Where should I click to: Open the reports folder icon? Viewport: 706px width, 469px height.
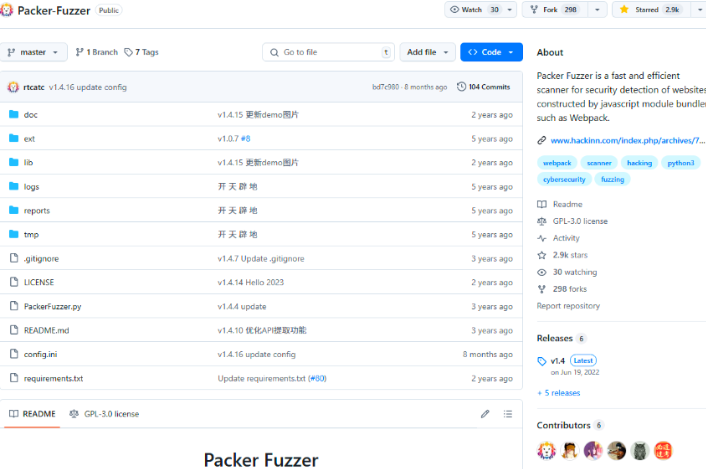tap(14, 210)
